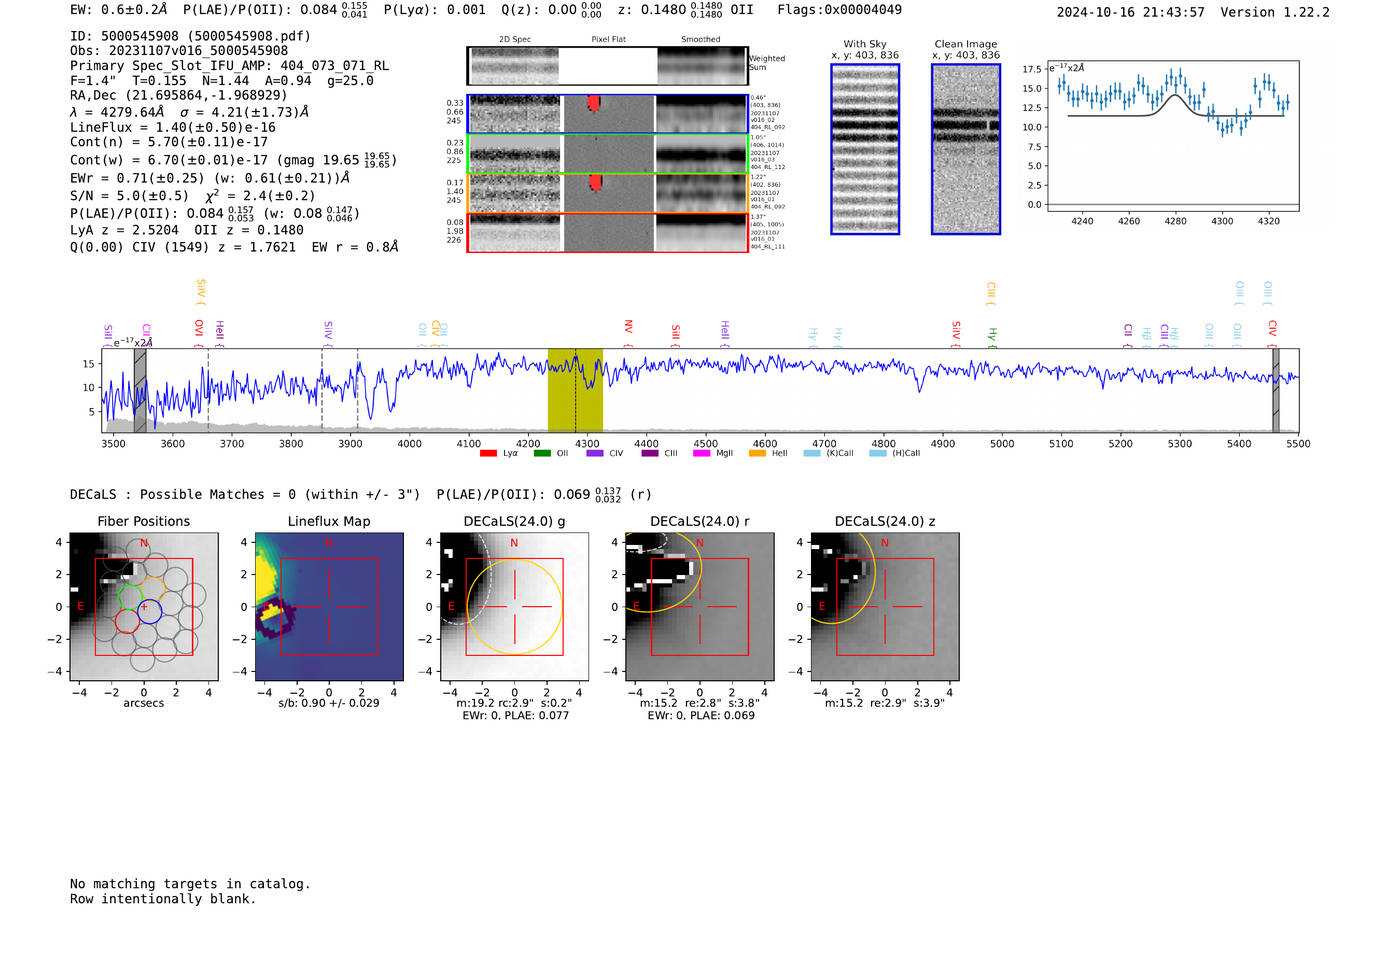Select the green-bordered fiber row 404_RL_112

click(x=607, y=154)
